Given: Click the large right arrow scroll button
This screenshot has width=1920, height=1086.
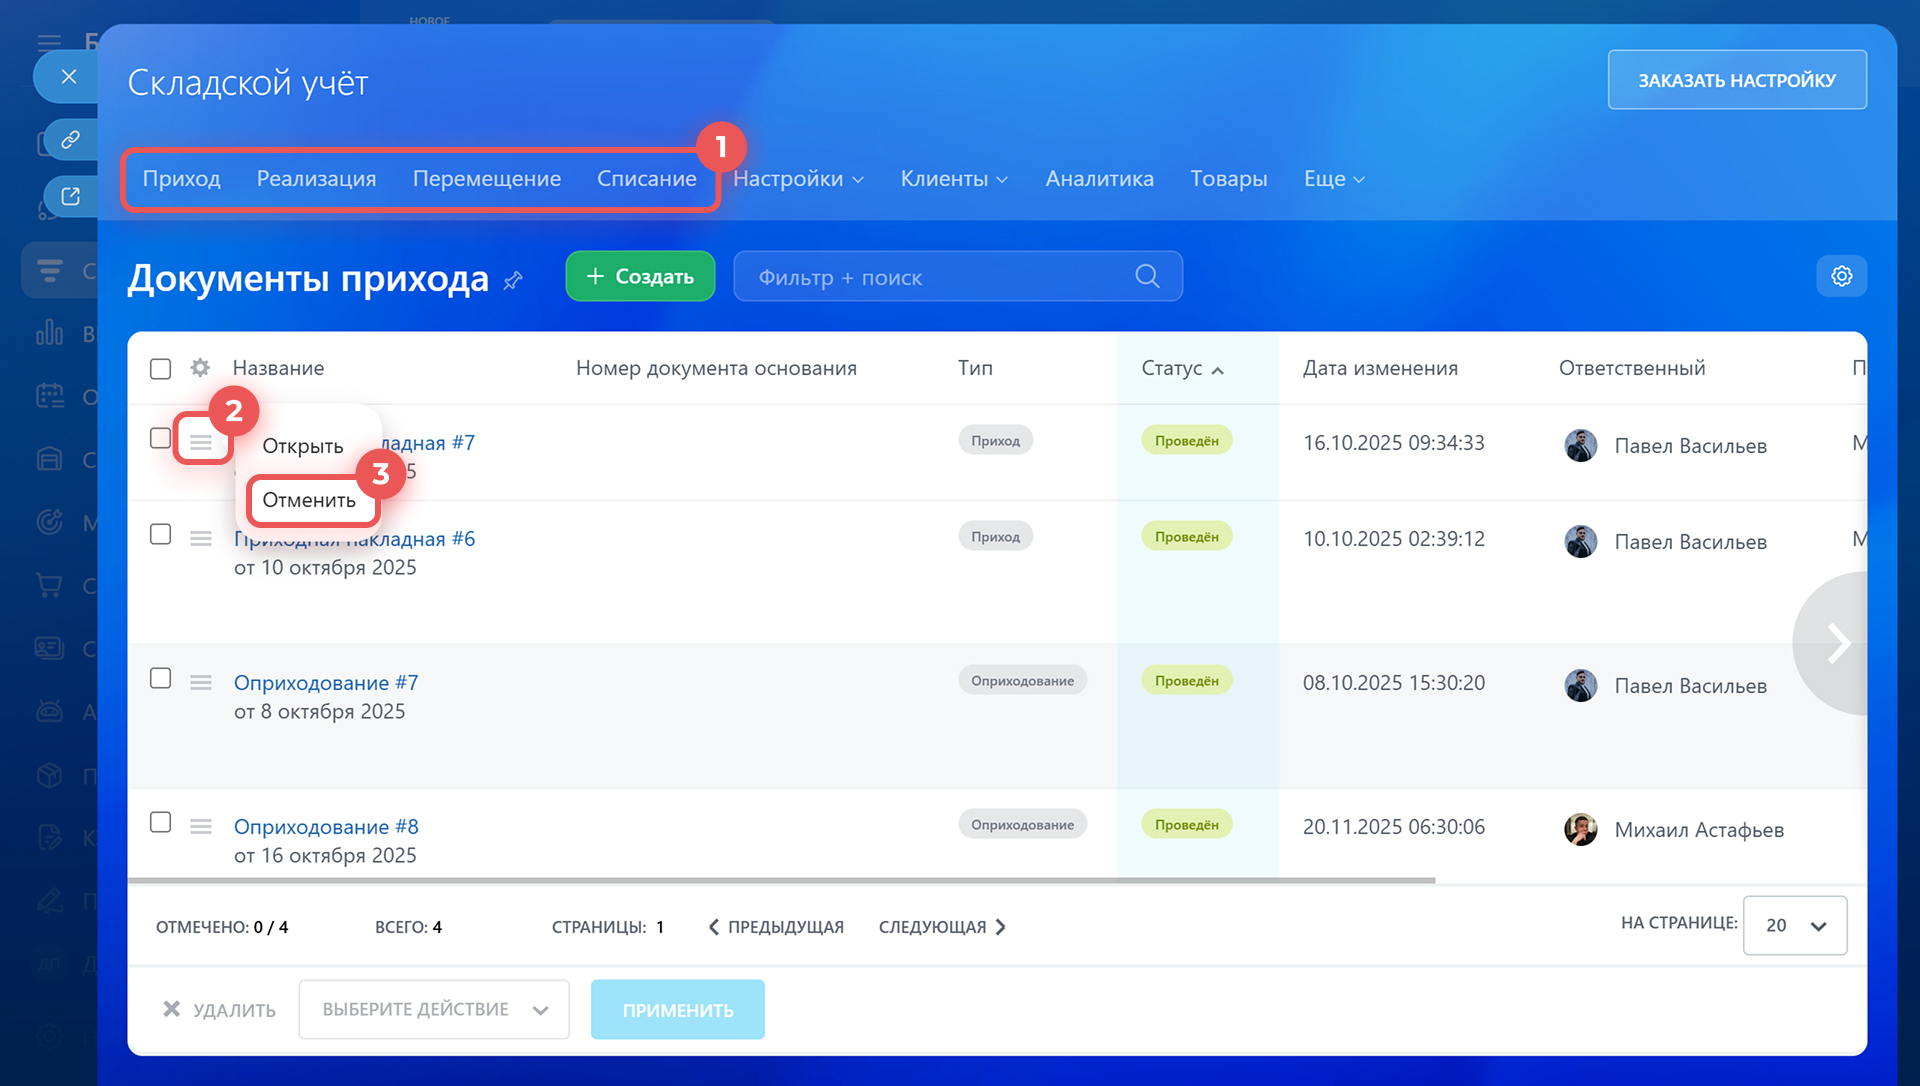Looking at the screenshot, I should click(x=1837, y=643).
